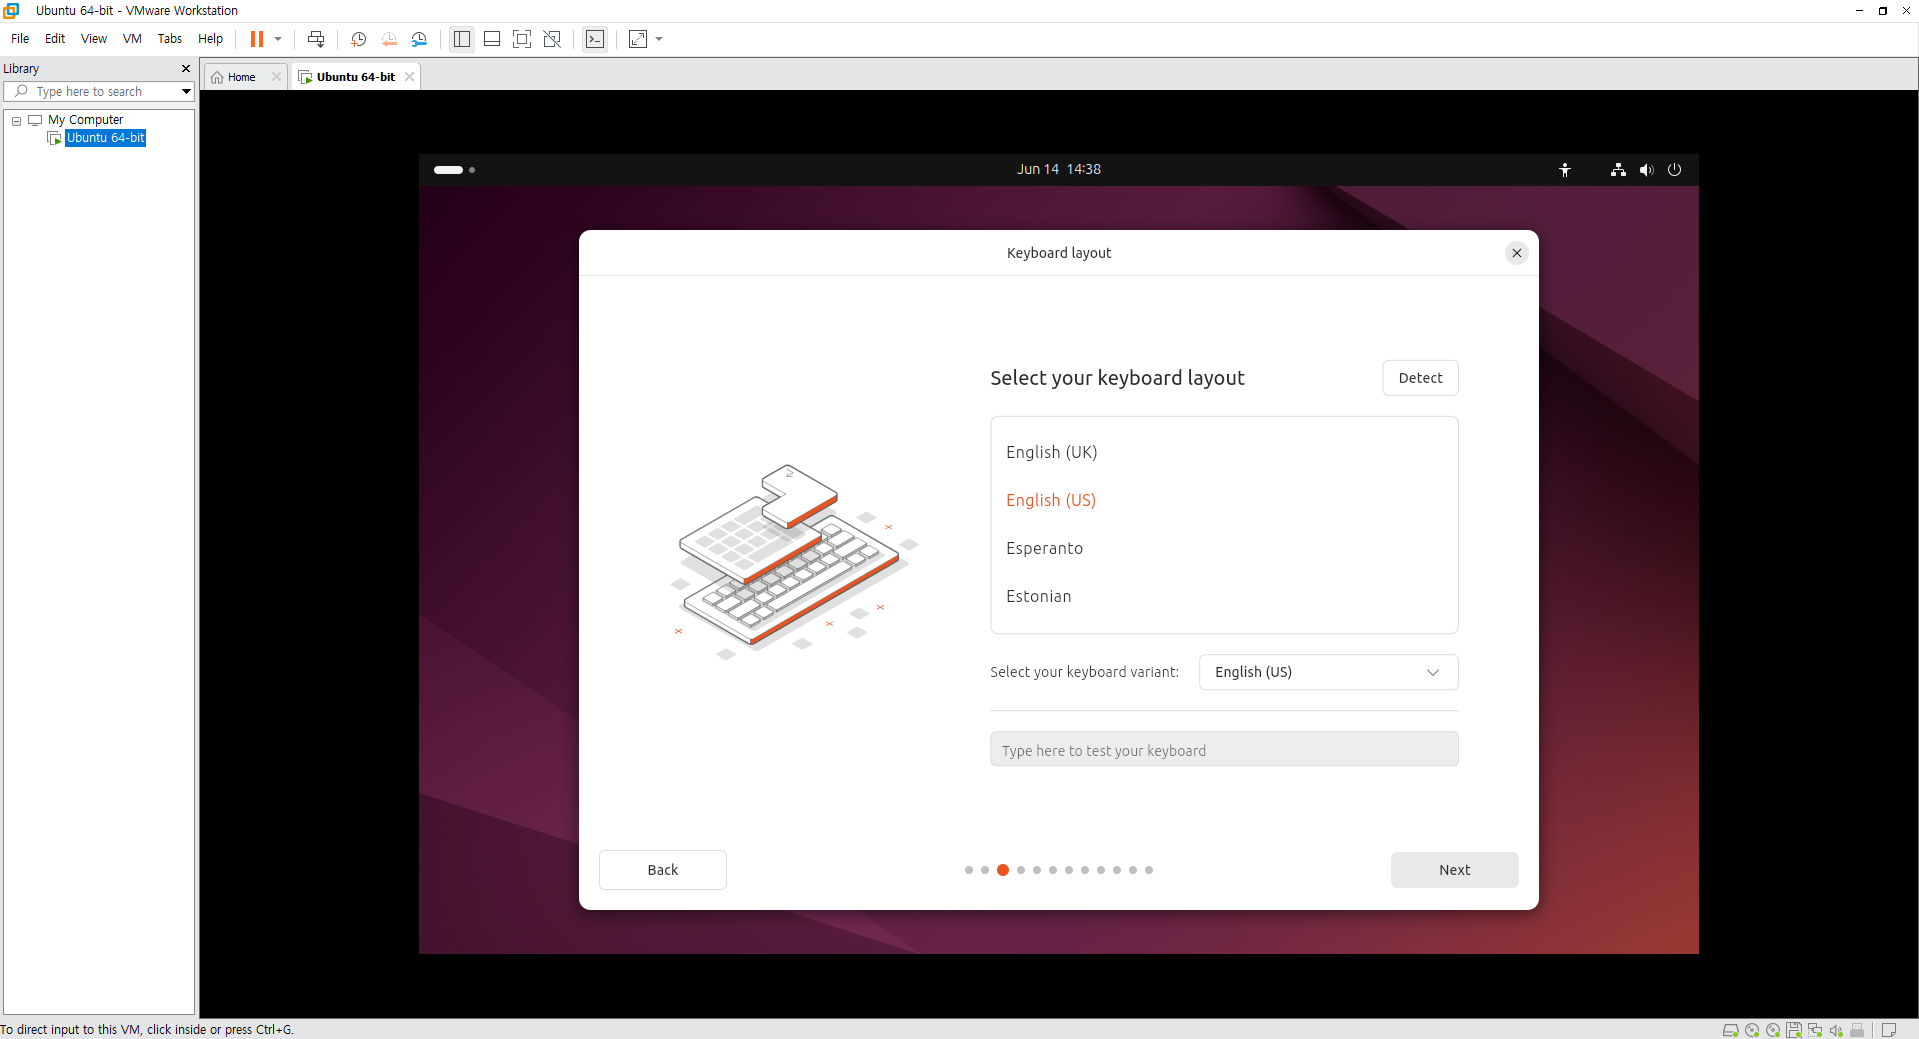Image resolution: width=1919 pixels, height=1039 pixels.
Task: Send Ctrl+Alt+Del to the virtual machine
Action: pyautogui.click(x=316, y=39)
